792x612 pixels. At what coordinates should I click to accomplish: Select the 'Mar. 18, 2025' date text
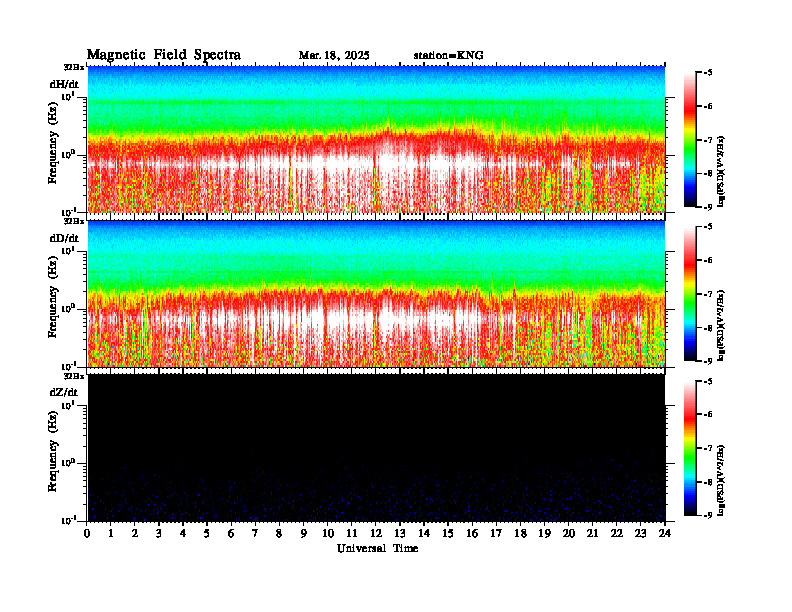point(334,56)
